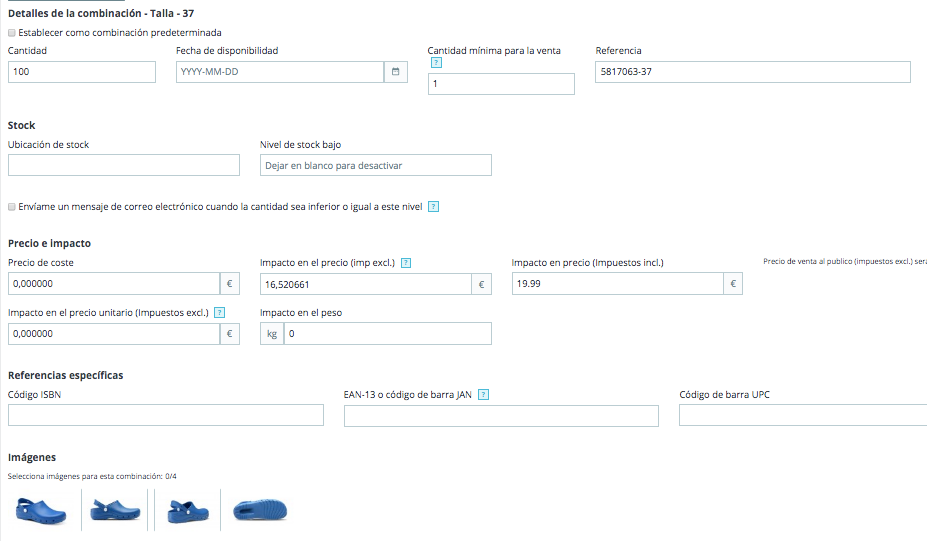This screenshot has height=541, width=927.
Task: Click the kg unit label in weight impact
Action: coord(272,333)
